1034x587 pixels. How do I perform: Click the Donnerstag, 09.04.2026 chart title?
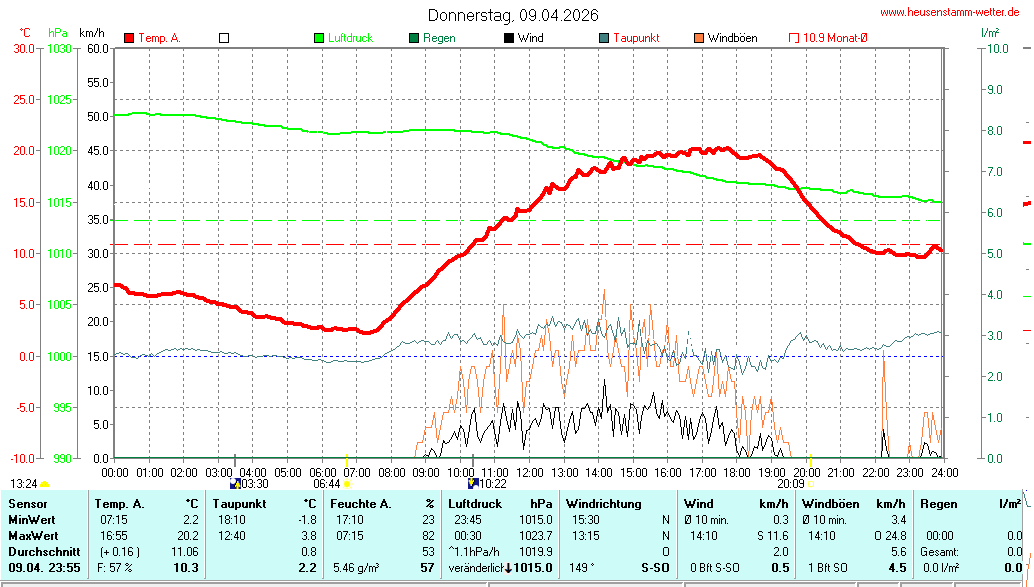pyautogui.click(x=513, y=15)
